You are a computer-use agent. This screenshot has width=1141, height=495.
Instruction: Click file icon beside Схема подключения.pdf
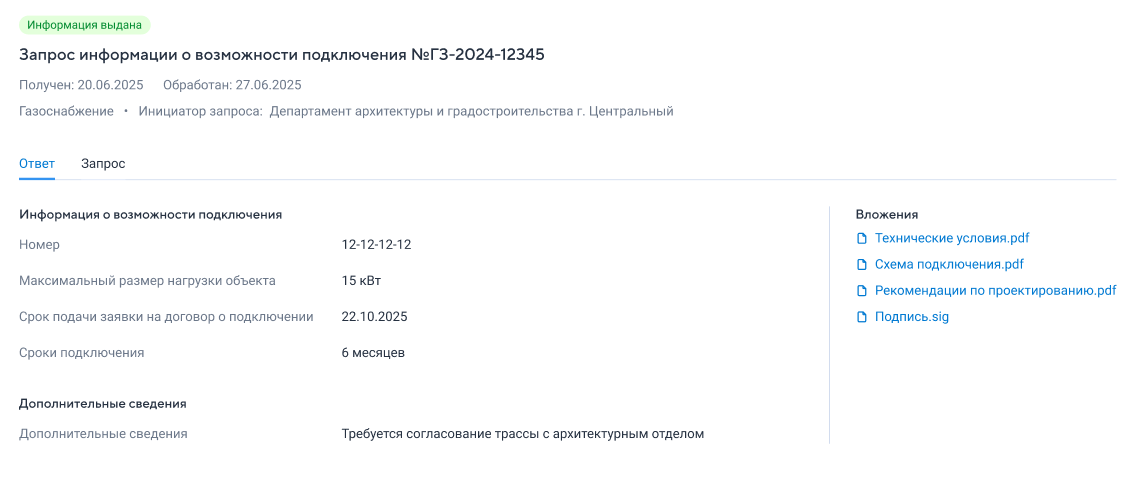862,264
